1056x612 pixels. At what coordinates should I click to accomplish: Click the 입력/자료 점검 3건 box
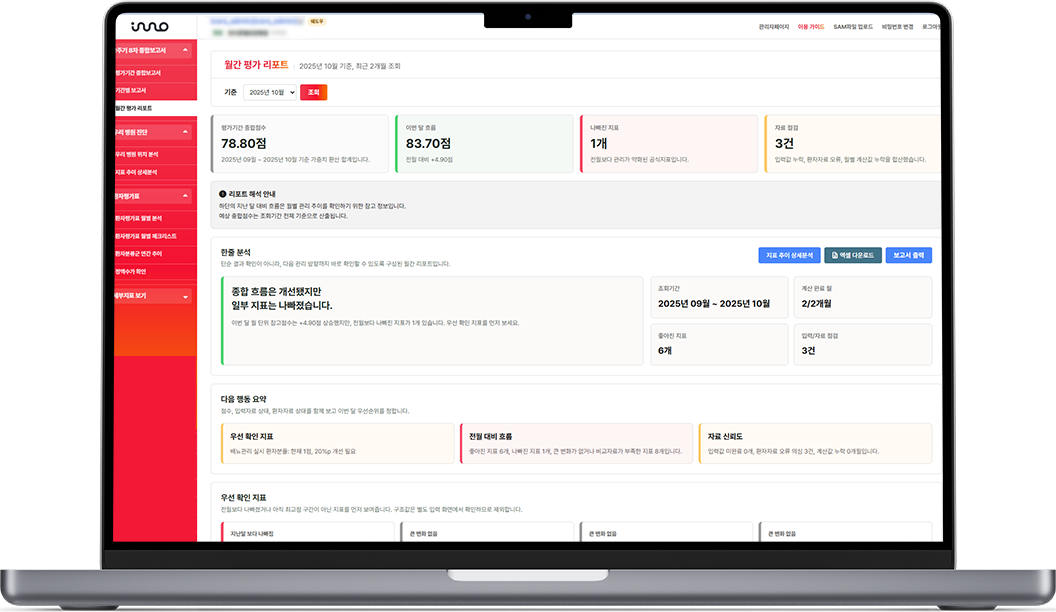863,344
